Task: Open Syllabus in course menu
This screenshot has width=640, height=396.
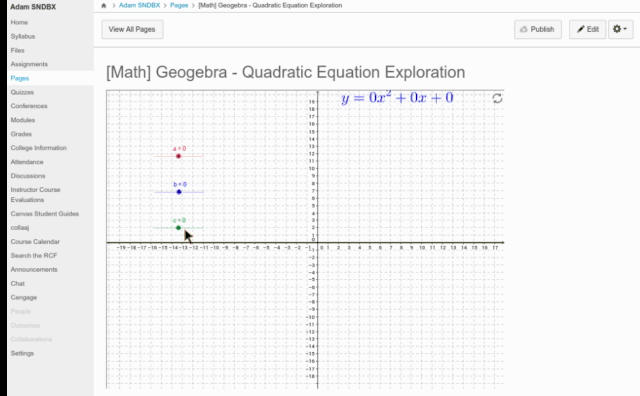Action: pyautogui.click(x=23, y=36)
